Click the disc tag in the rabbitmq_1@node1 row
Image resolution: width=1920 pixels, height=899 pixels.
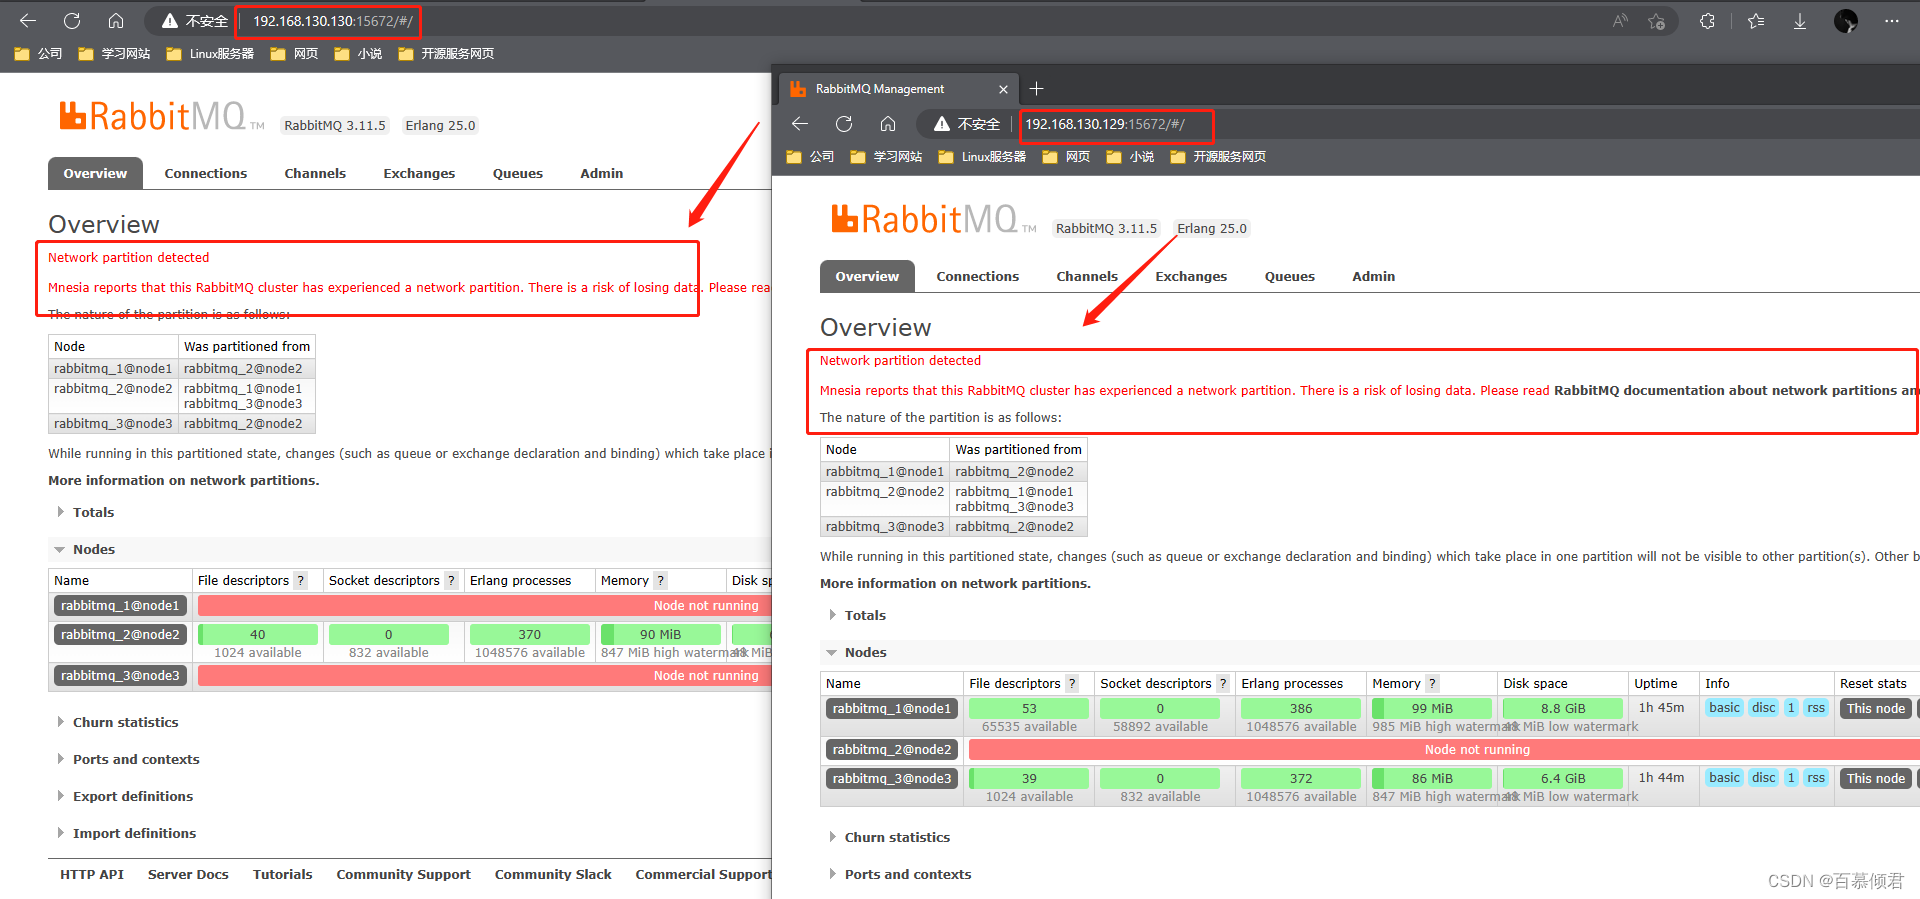click(x=1764, y=708)
